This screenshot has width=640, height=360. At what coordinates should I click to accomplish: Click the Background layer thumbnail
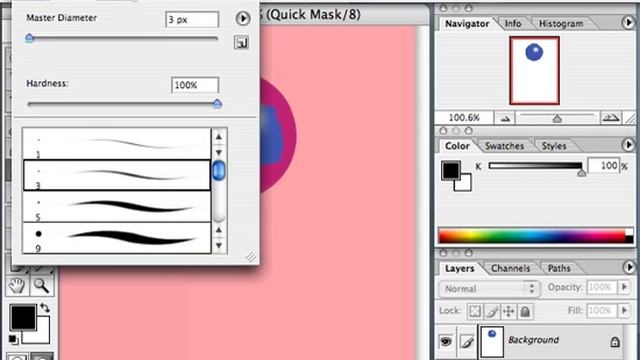click(x=492, y=342)
